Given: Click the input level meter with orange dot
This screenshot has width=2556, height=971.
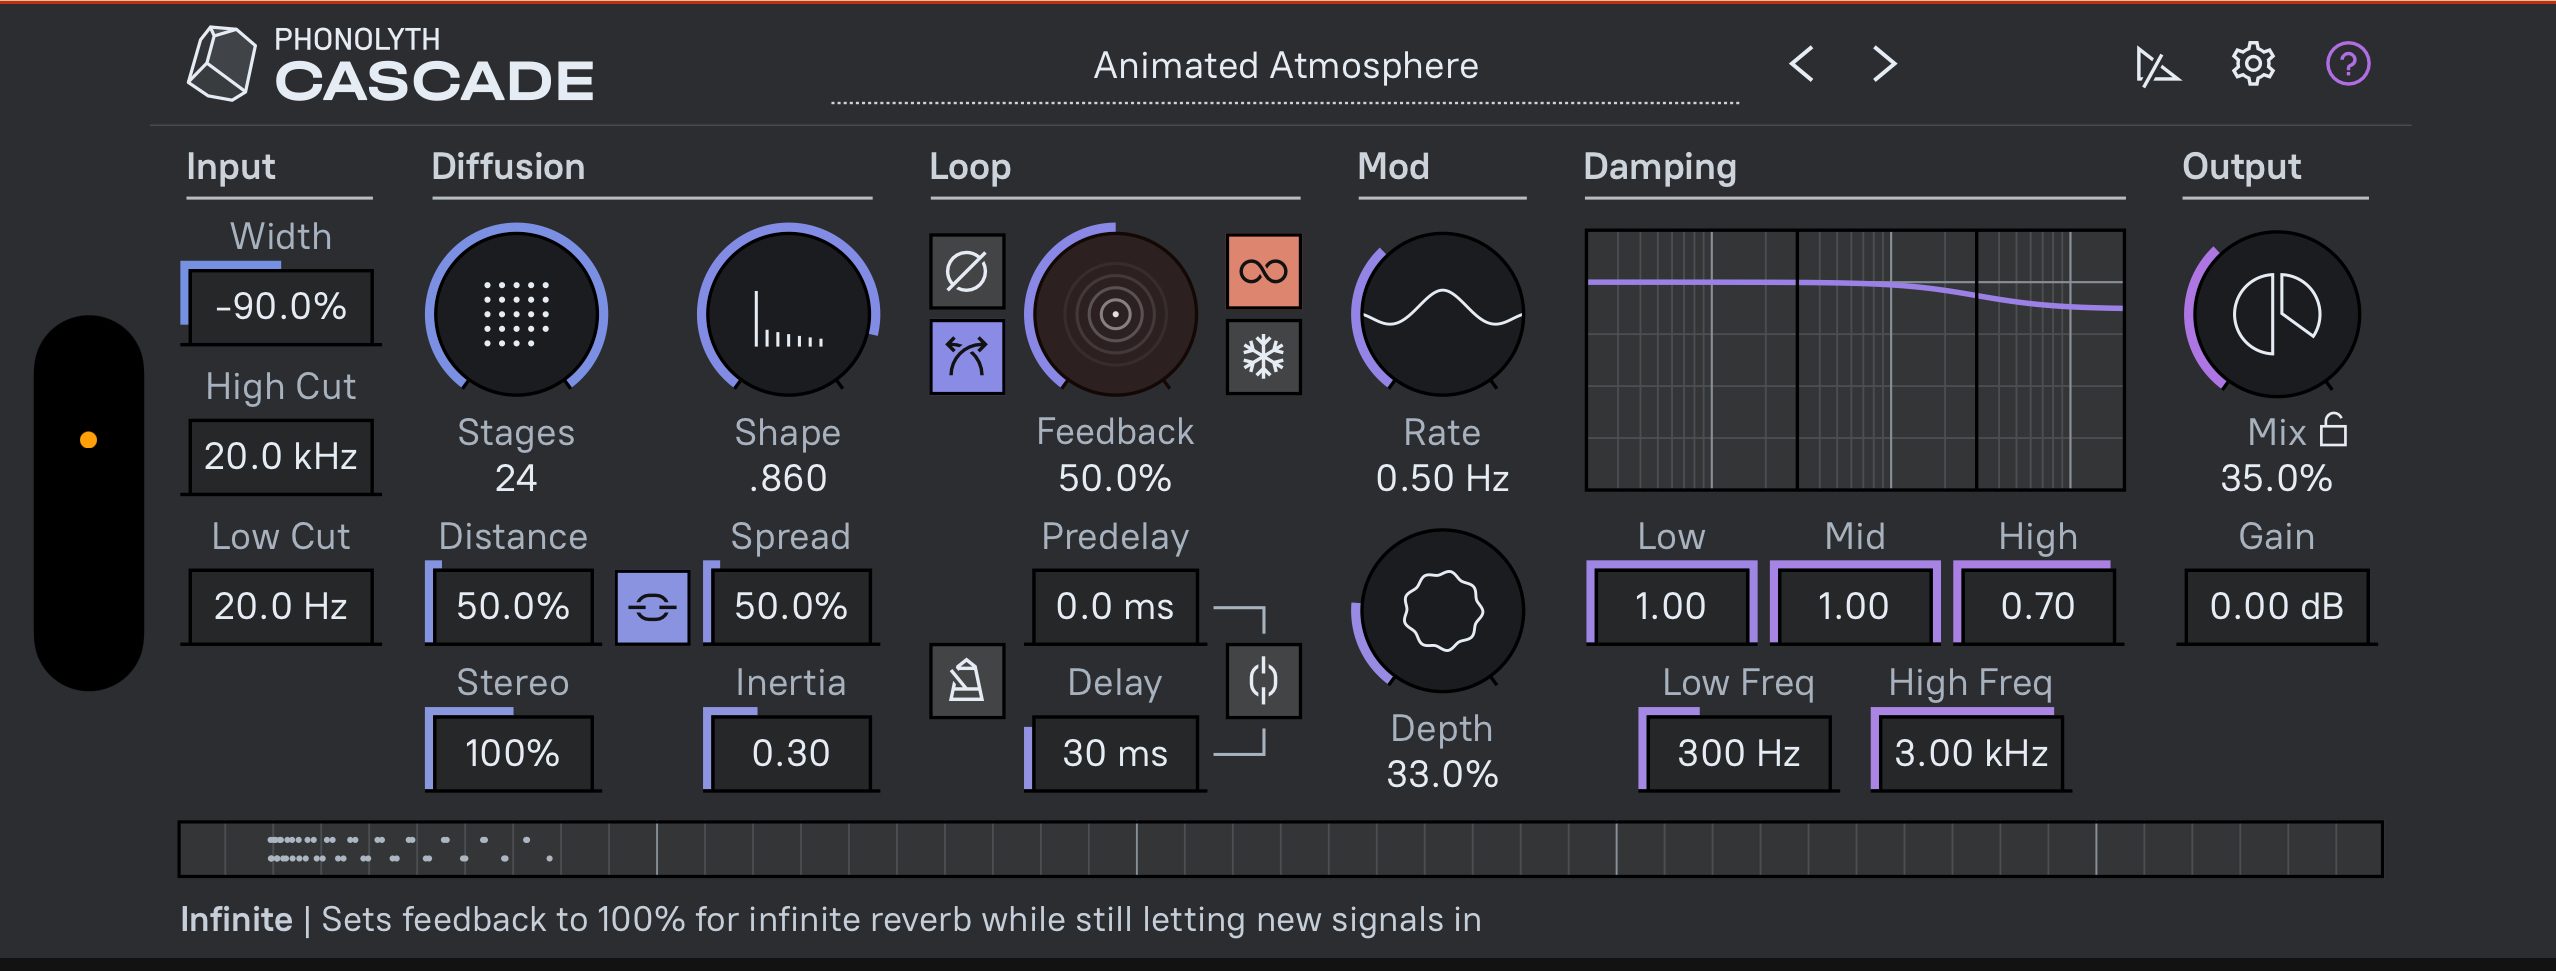Looking at the screenshot, I should [89, 503].
